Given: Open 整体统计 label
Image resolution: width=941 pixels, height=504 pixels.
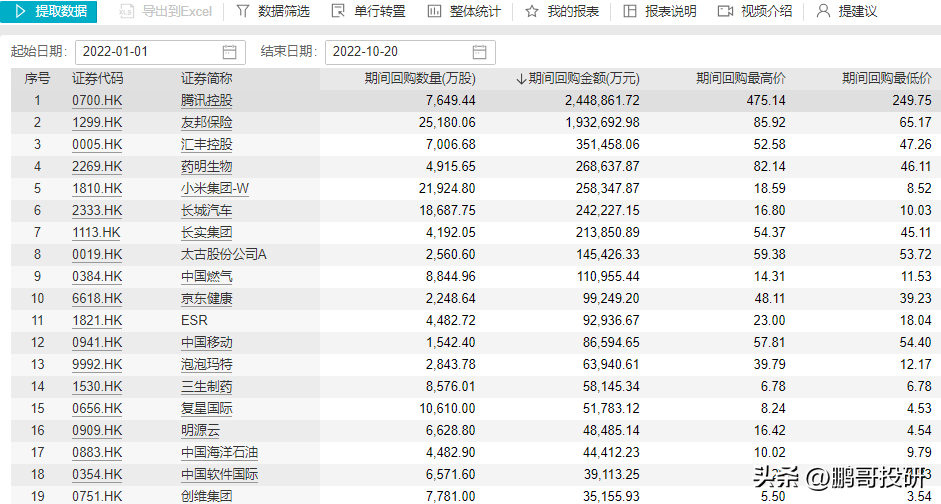Looking at the screenshot, I should (475, 11).
